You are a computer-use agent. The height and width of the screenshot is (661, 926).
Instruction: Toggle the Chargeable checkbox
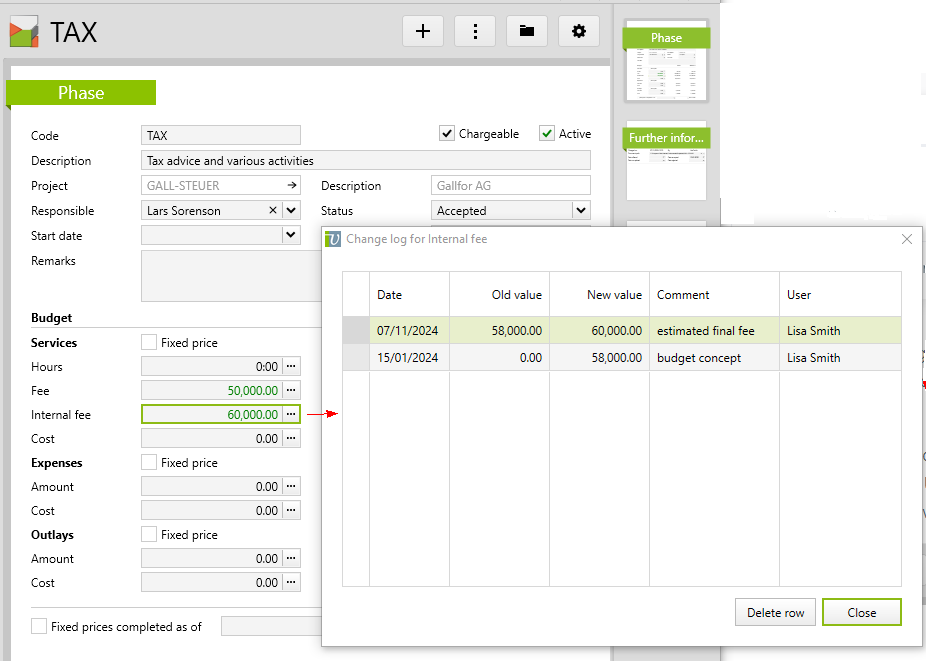447,134
